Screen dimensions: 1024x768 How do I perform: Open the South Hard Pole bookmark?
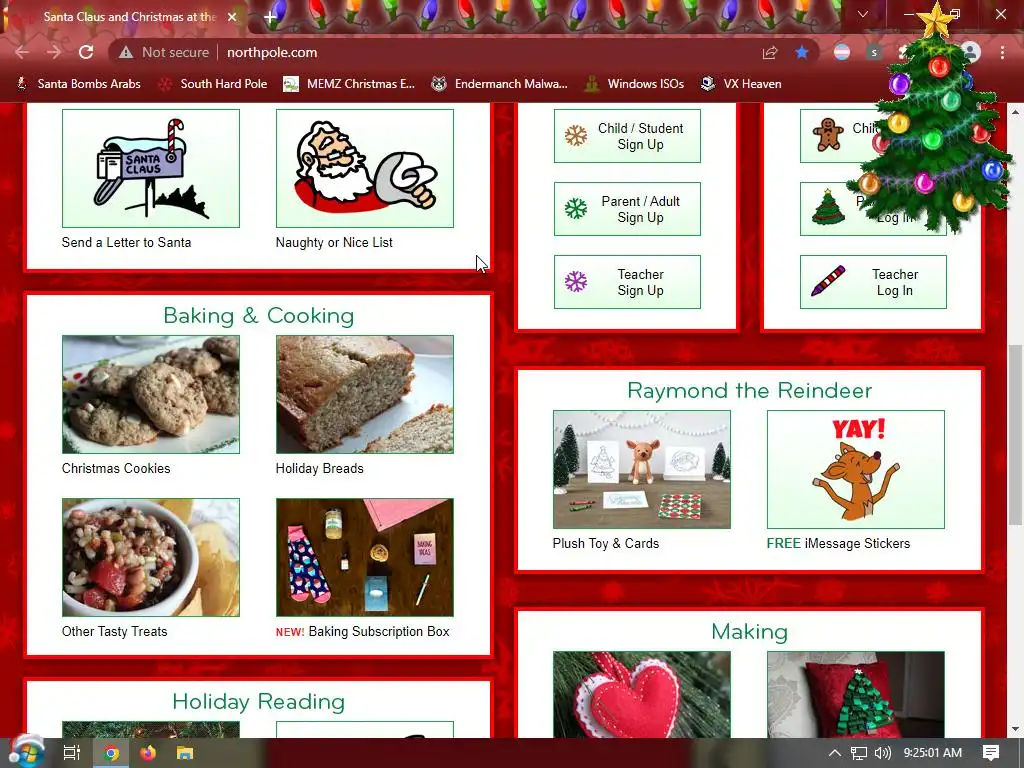214,84
